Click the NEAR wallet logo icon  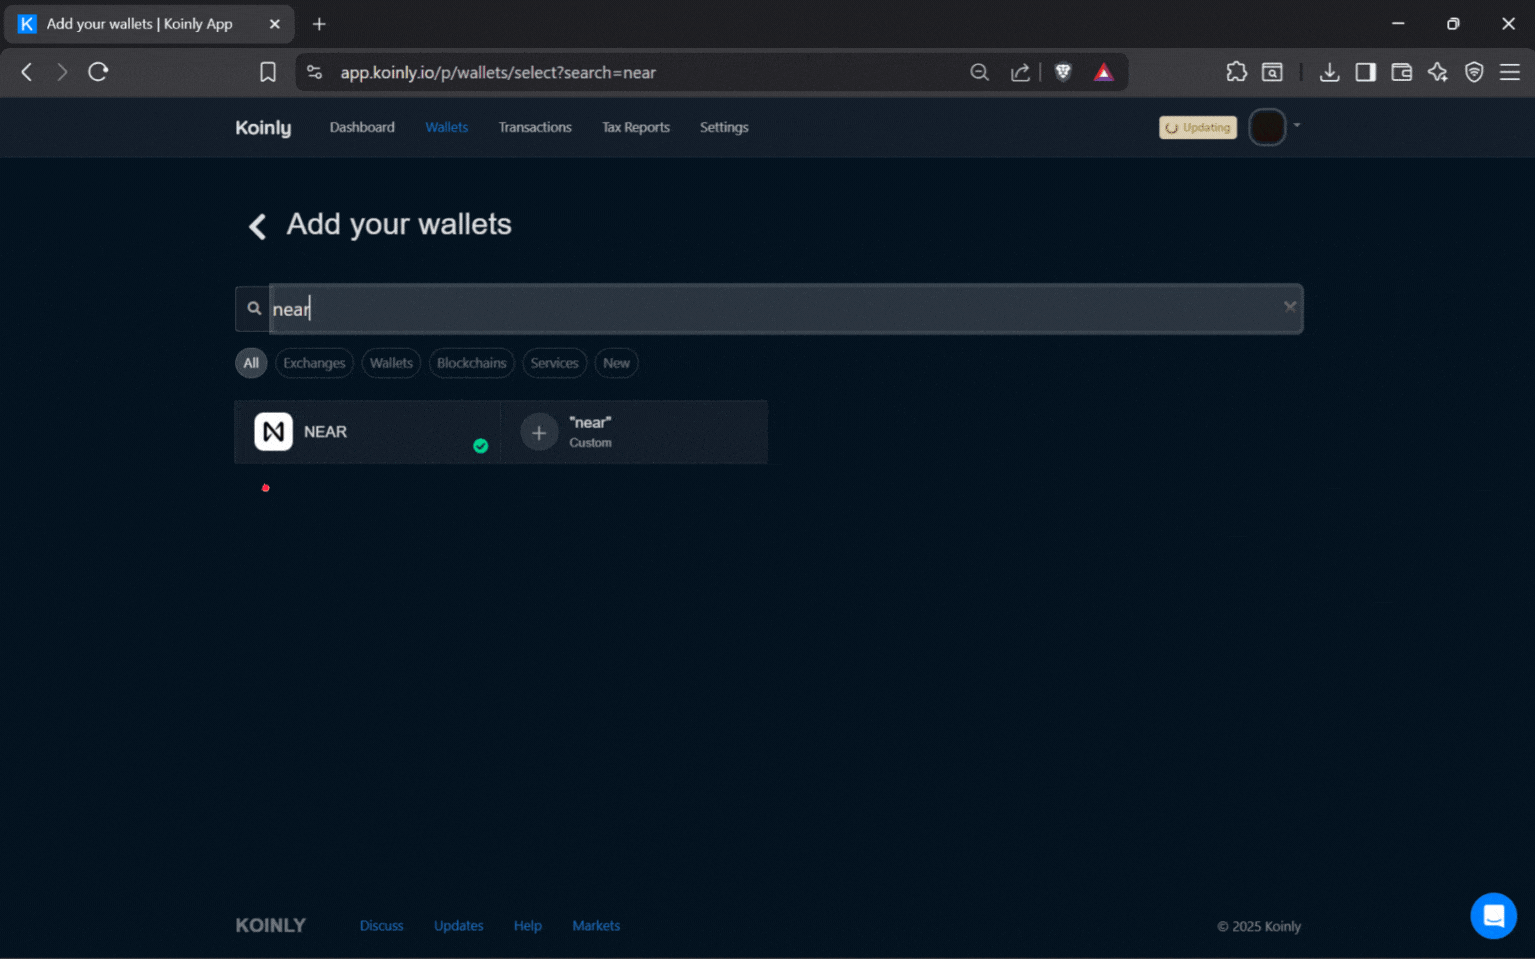tap(271, 431)
